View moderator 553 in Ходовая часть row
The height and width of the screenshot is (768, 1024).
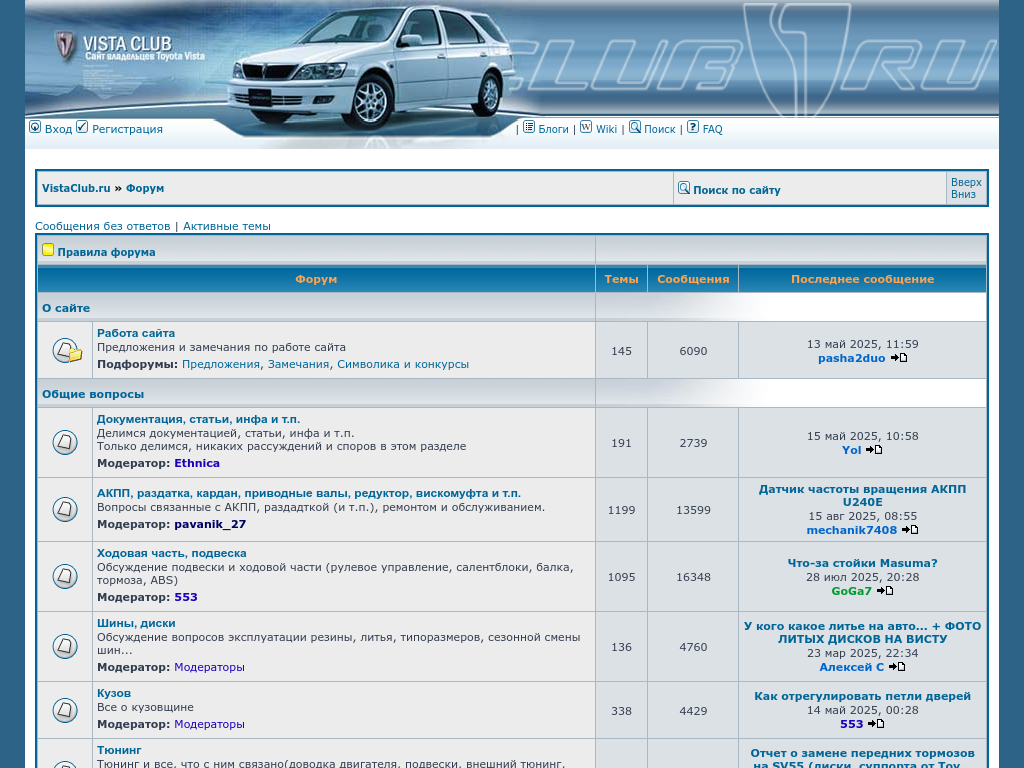pos(186,597)
